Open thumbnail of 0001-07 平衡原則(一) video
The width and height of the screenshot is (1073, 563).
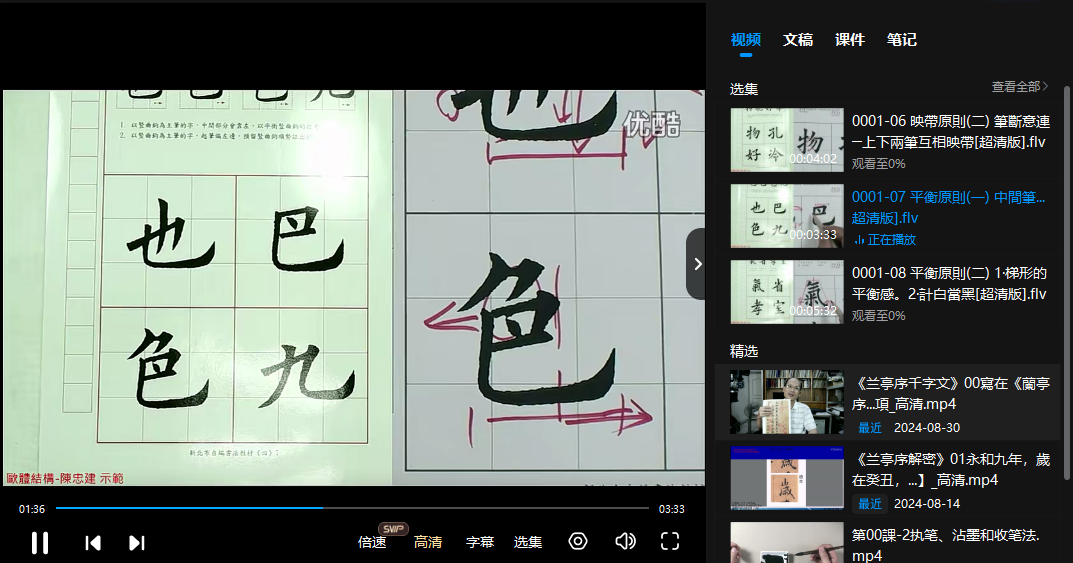[x=787, y=215]
